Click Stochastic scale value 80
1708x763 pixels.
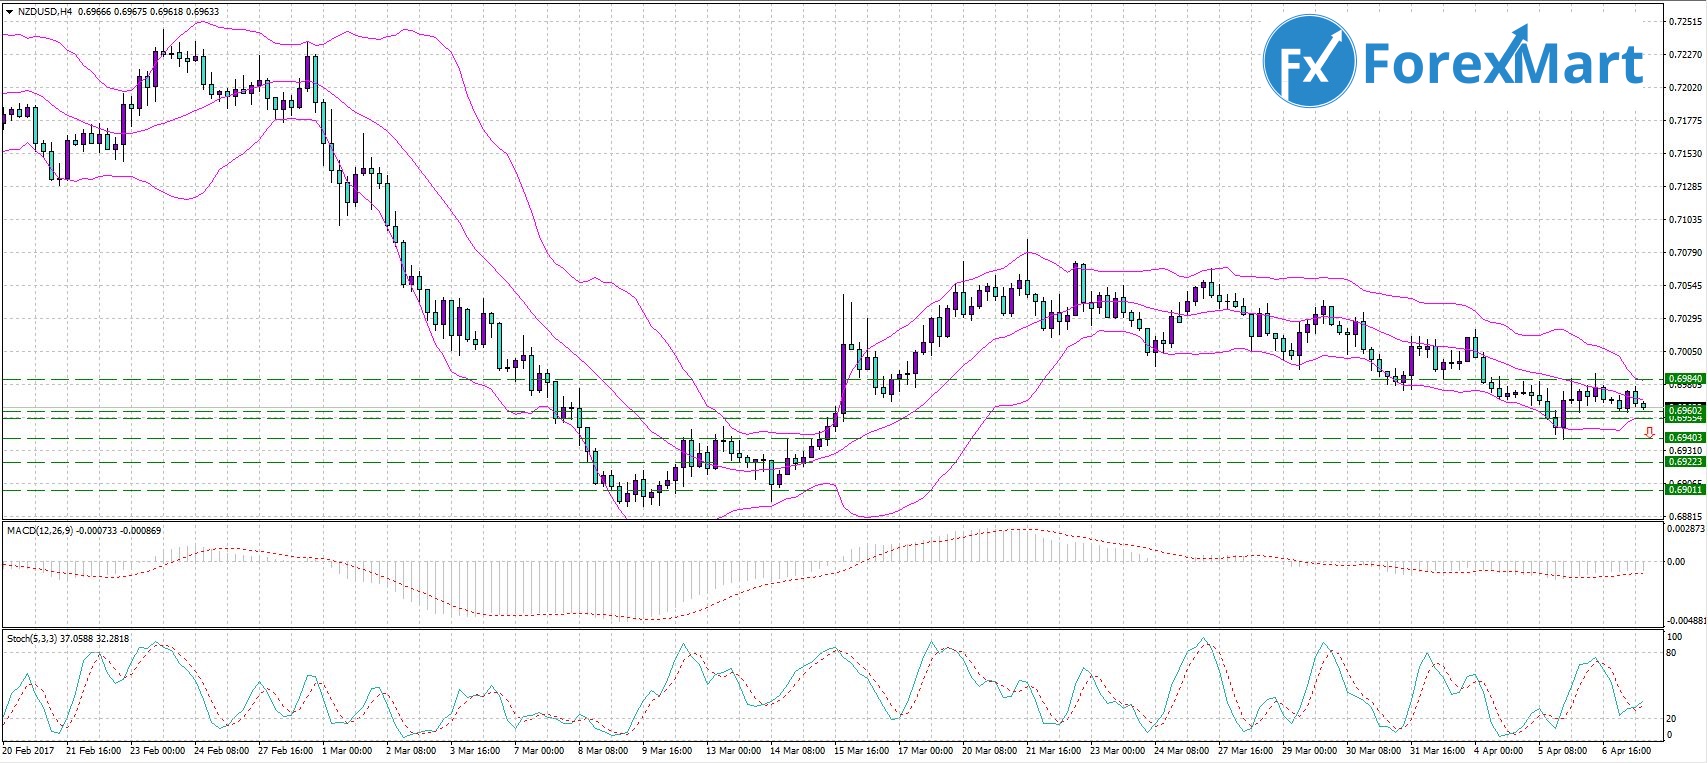[x=1670, y=653]
